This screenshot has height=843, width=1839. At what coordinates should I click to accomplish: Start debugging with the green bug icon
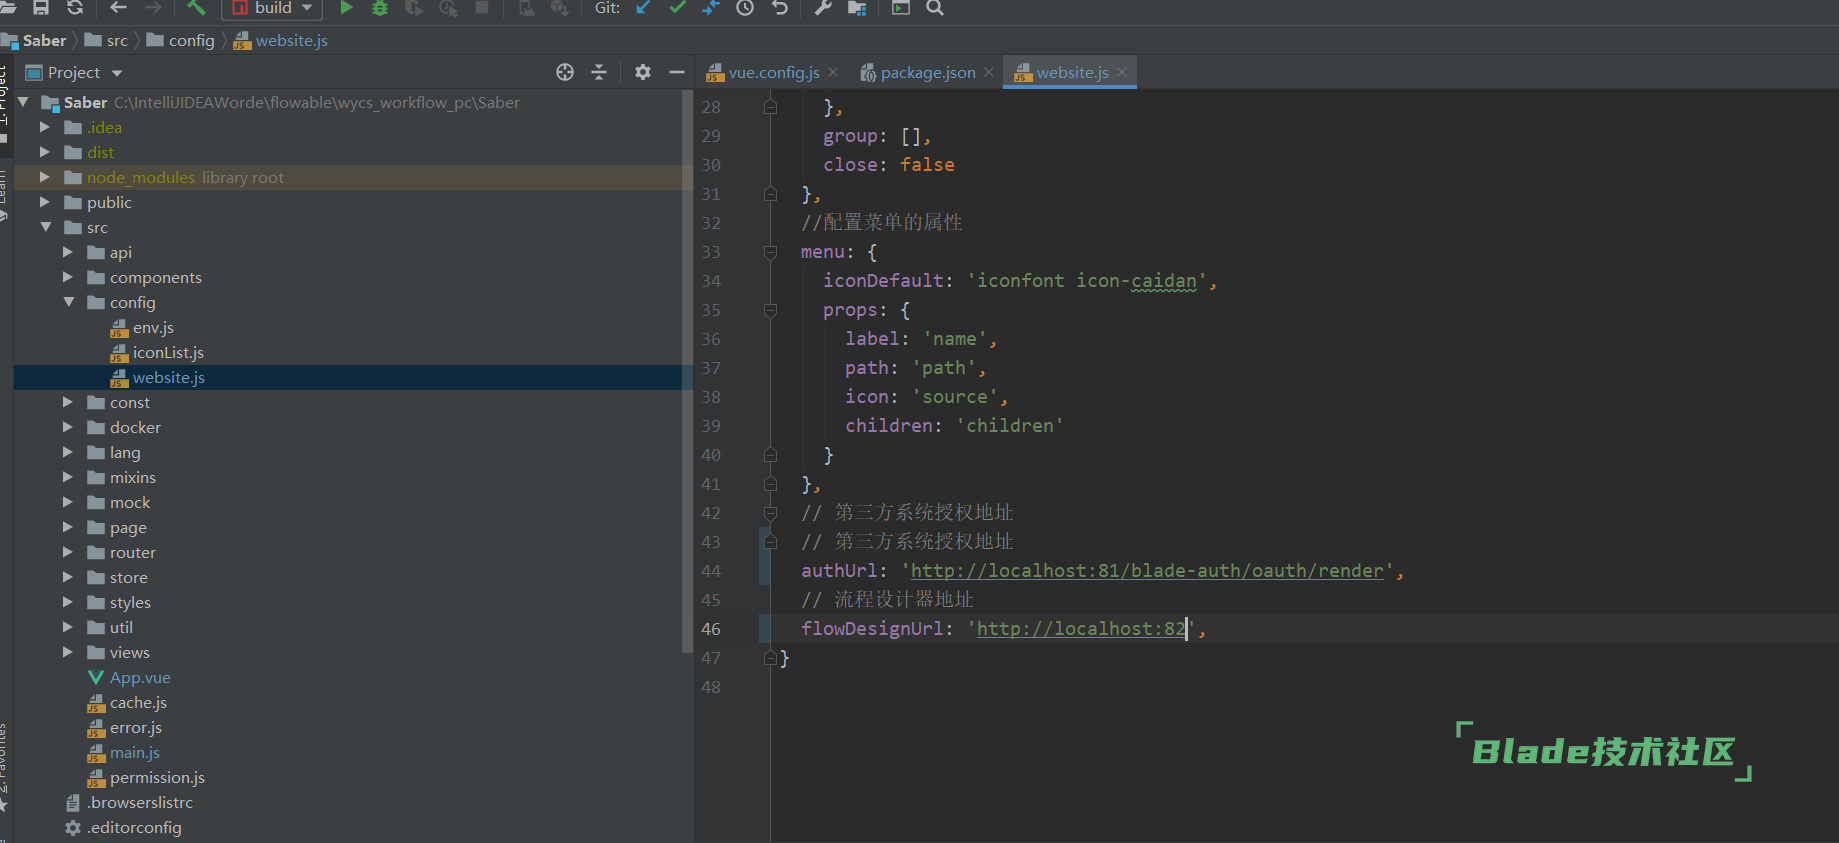tap(380, 8)
